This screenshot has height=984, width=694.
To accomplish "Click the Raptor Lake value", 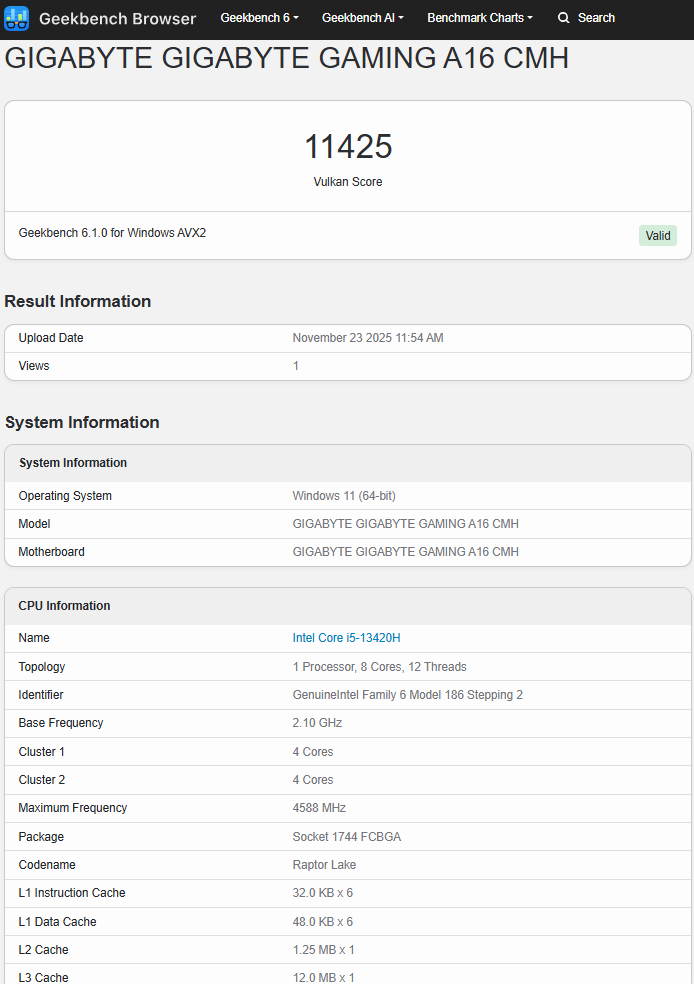I will 324,865.
